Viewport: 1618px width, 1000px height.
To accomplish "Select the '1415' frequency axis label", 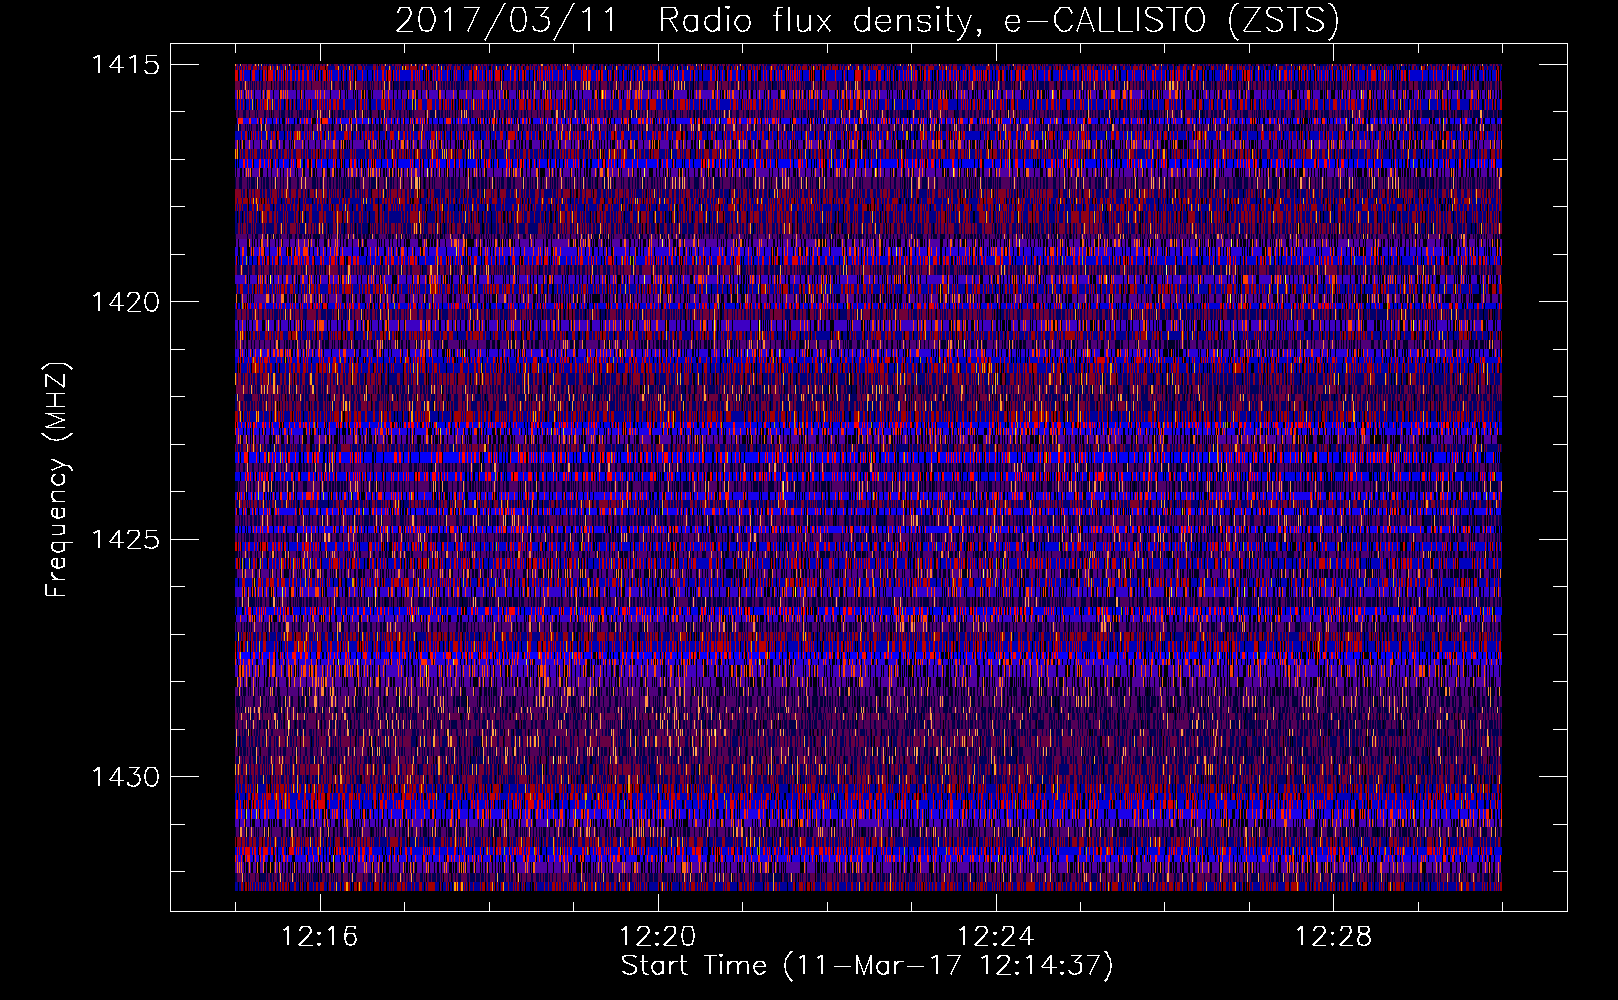I will coord(125,65).
